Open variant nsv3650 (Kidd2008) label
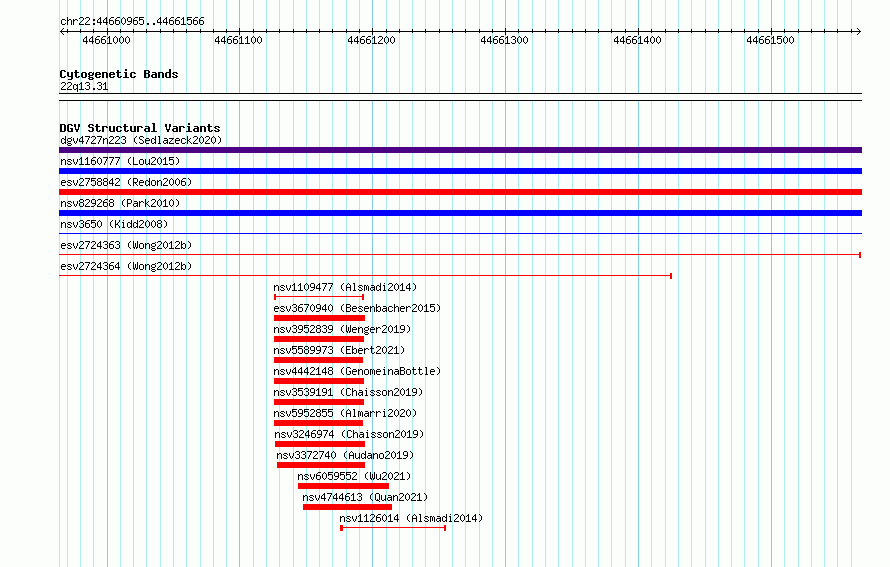The height and width of the screenshot is (567, 890). click(114, 224)
